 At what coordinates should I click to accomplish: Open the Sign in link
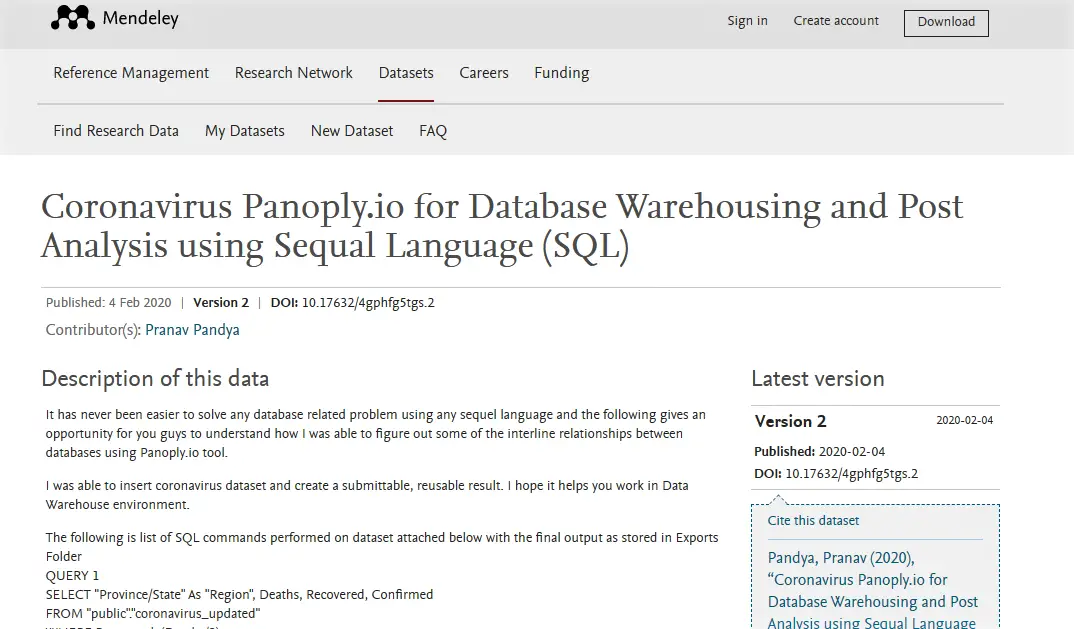point(747,21)
